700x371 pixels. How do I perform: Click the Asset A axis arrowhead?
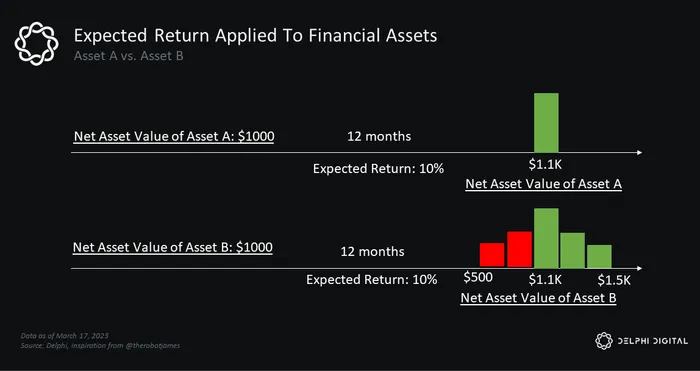click(x=639, y=153)
